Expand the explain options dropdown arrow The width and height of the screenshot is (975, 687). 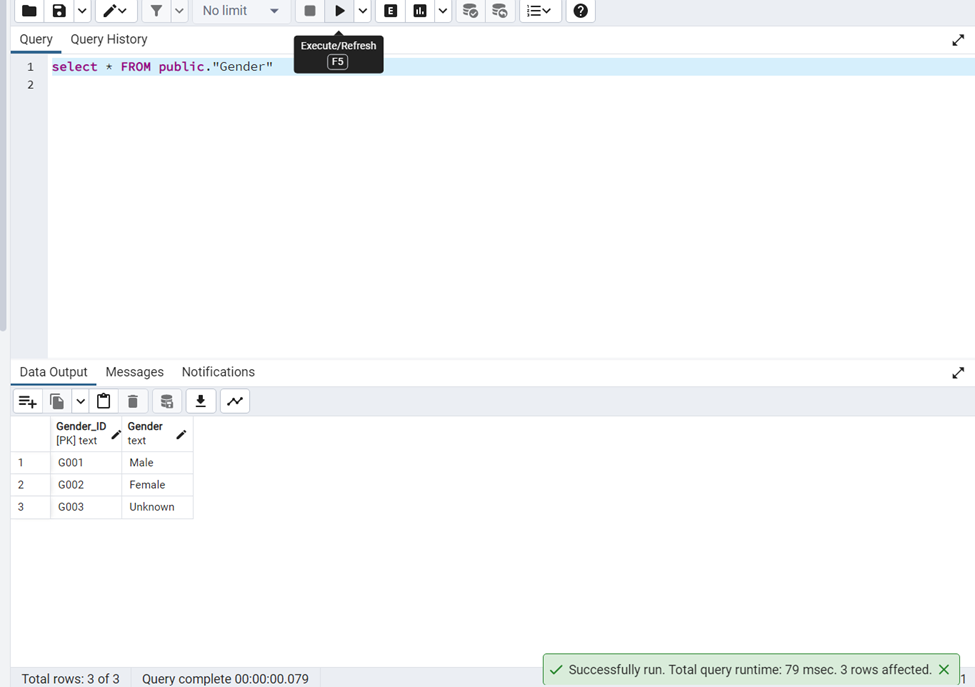pos(443,11)
